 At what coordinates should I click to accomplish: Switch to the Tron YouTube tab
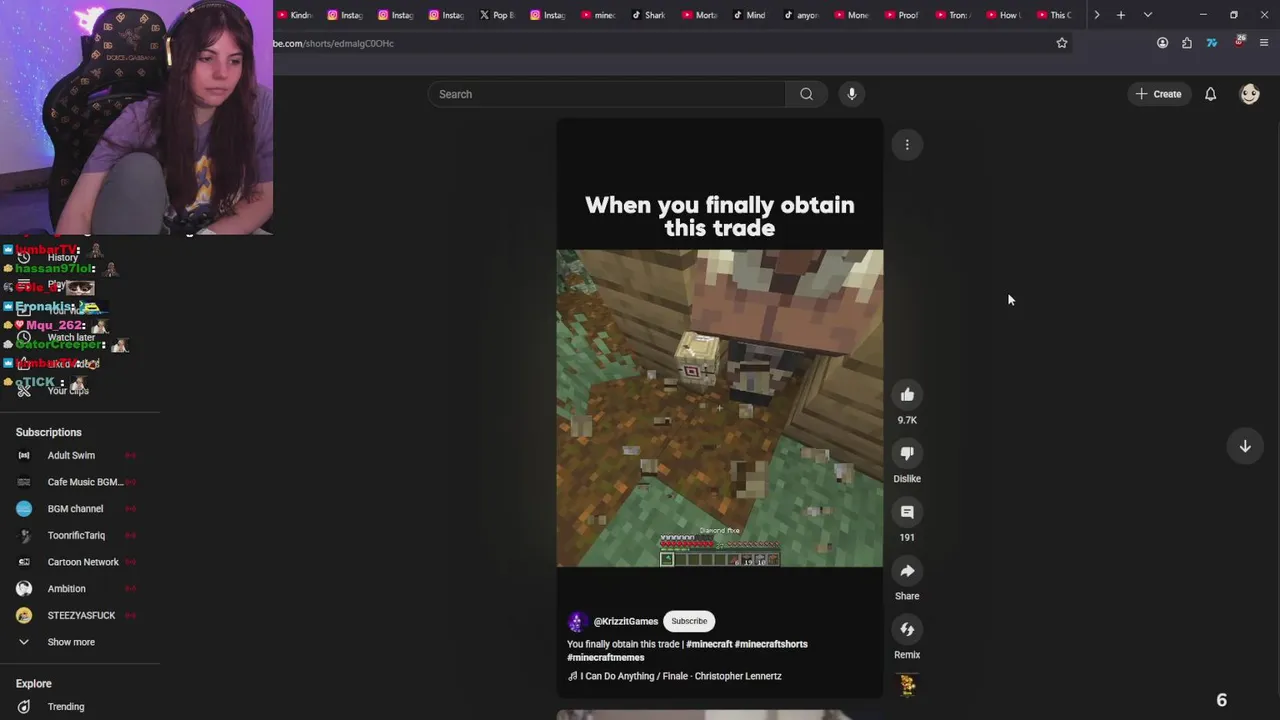[953, 15]
